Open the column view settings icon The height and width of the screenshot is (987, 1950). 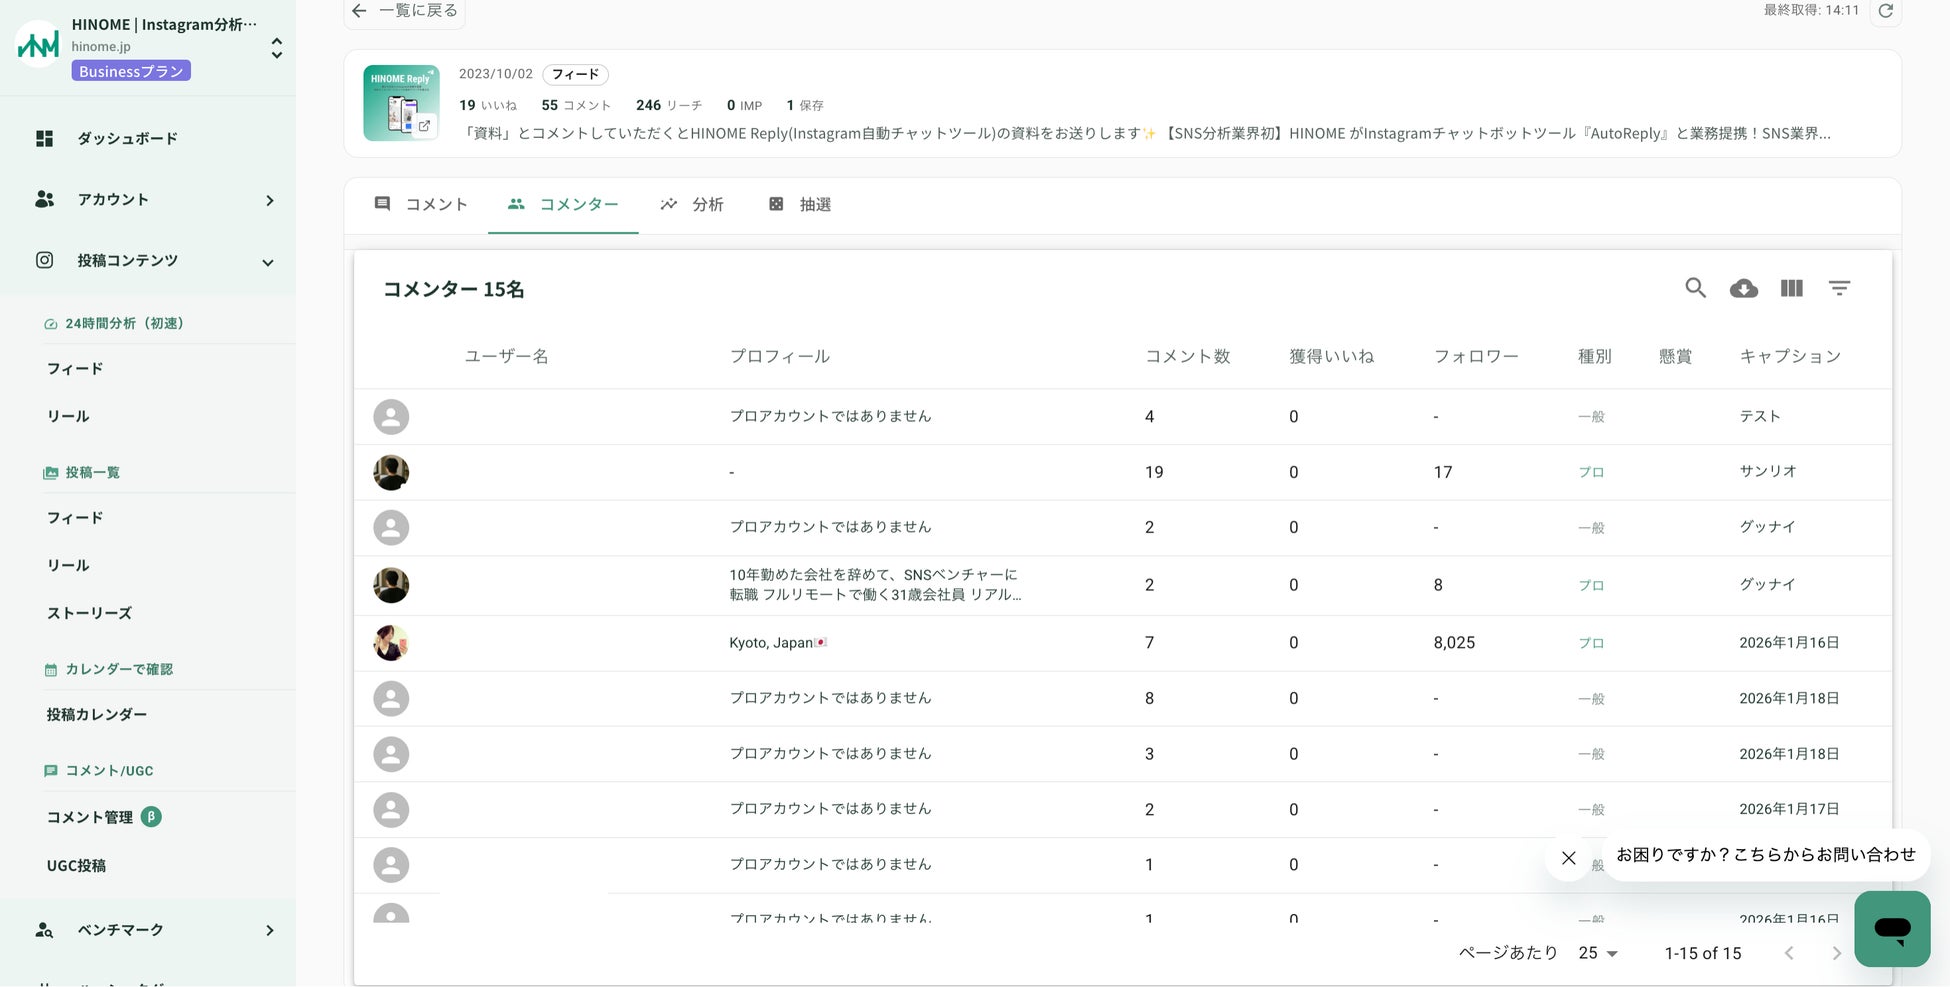(x=1791, y=288)
